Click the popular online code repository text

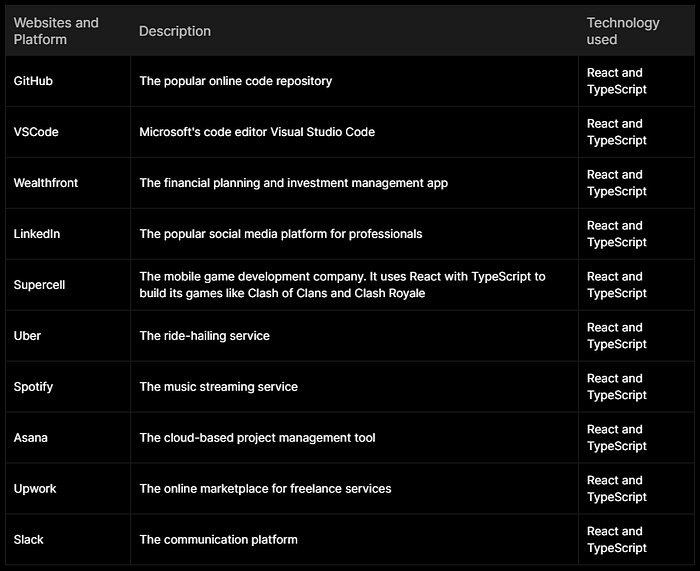(236, 81)
